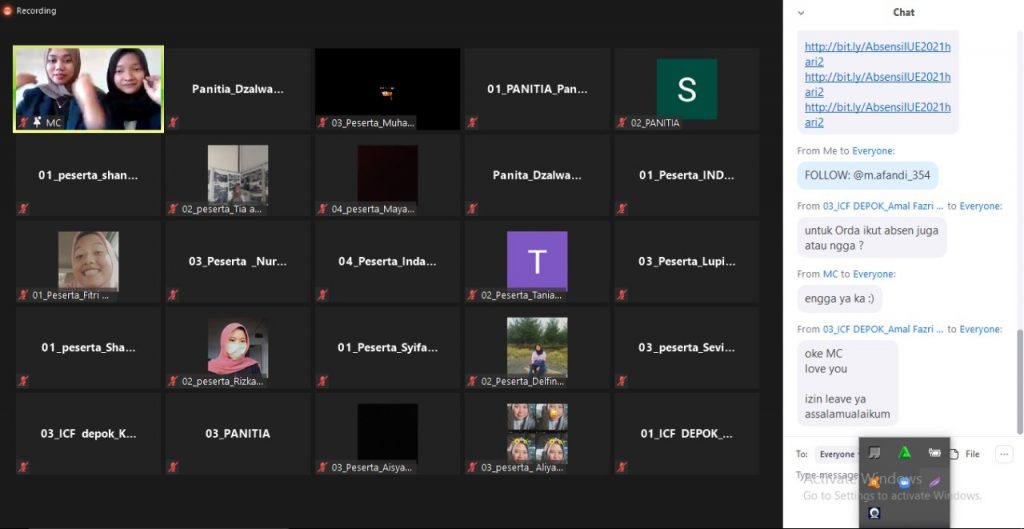This screenshot has width=1024, height=529.
Task: Click muted mic icon on 02_PANITIA tile
Action: point(623,122)
